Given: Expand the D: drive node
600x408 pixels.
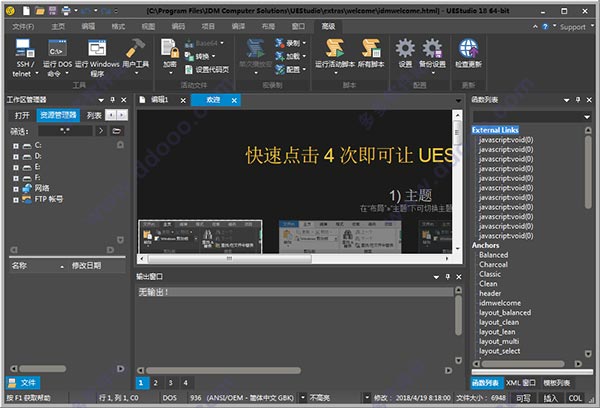Looking at the screenshot, I should point(16,157).
